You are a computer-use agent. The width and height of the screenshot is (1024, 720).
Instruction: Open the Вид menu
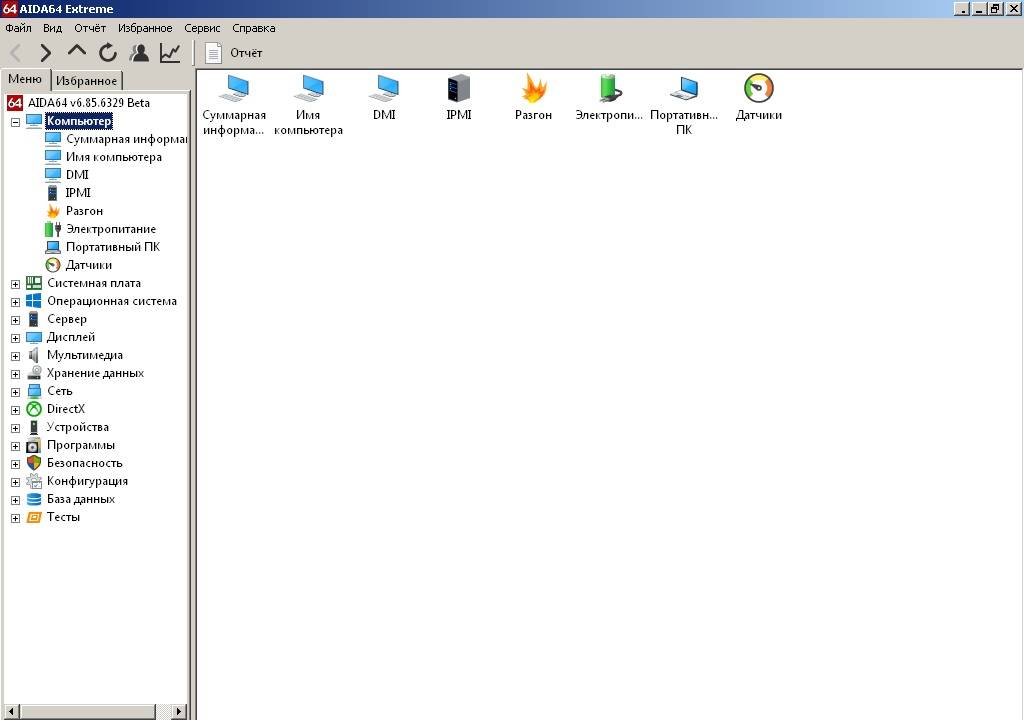52,28
